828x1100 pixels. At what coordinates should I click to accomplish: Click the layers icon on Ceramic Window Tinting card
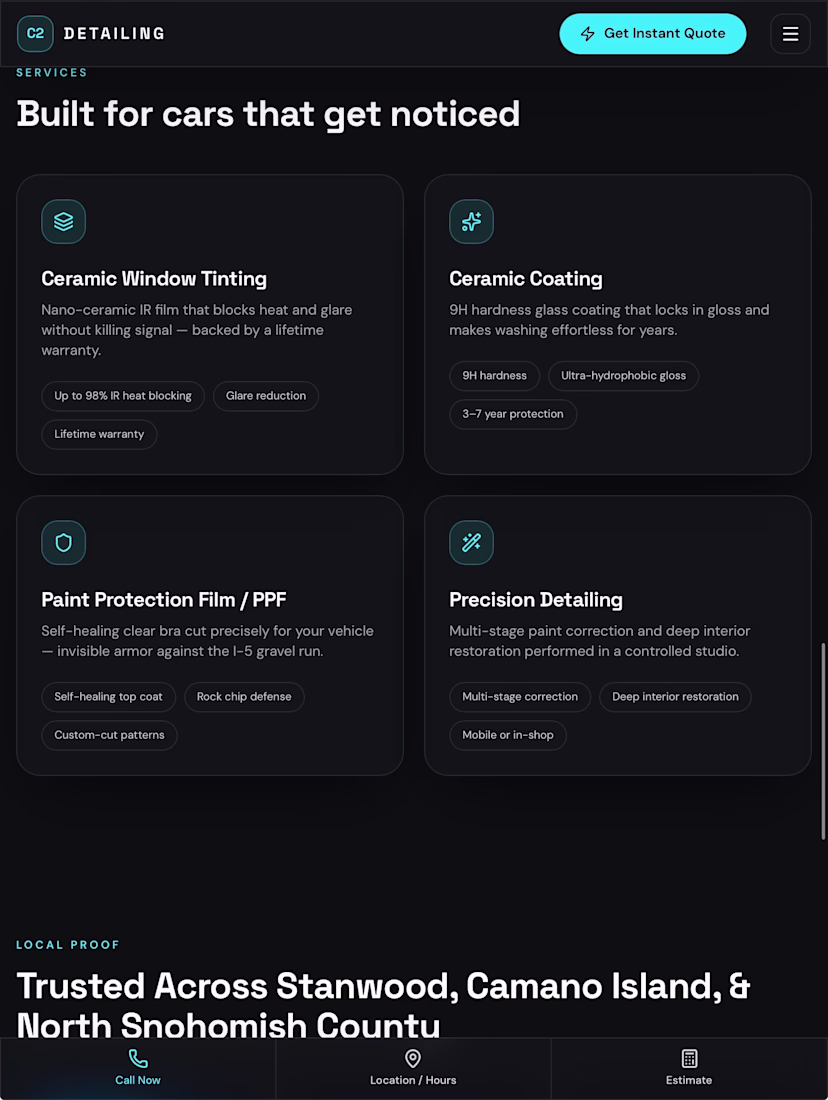coord(64,222)
